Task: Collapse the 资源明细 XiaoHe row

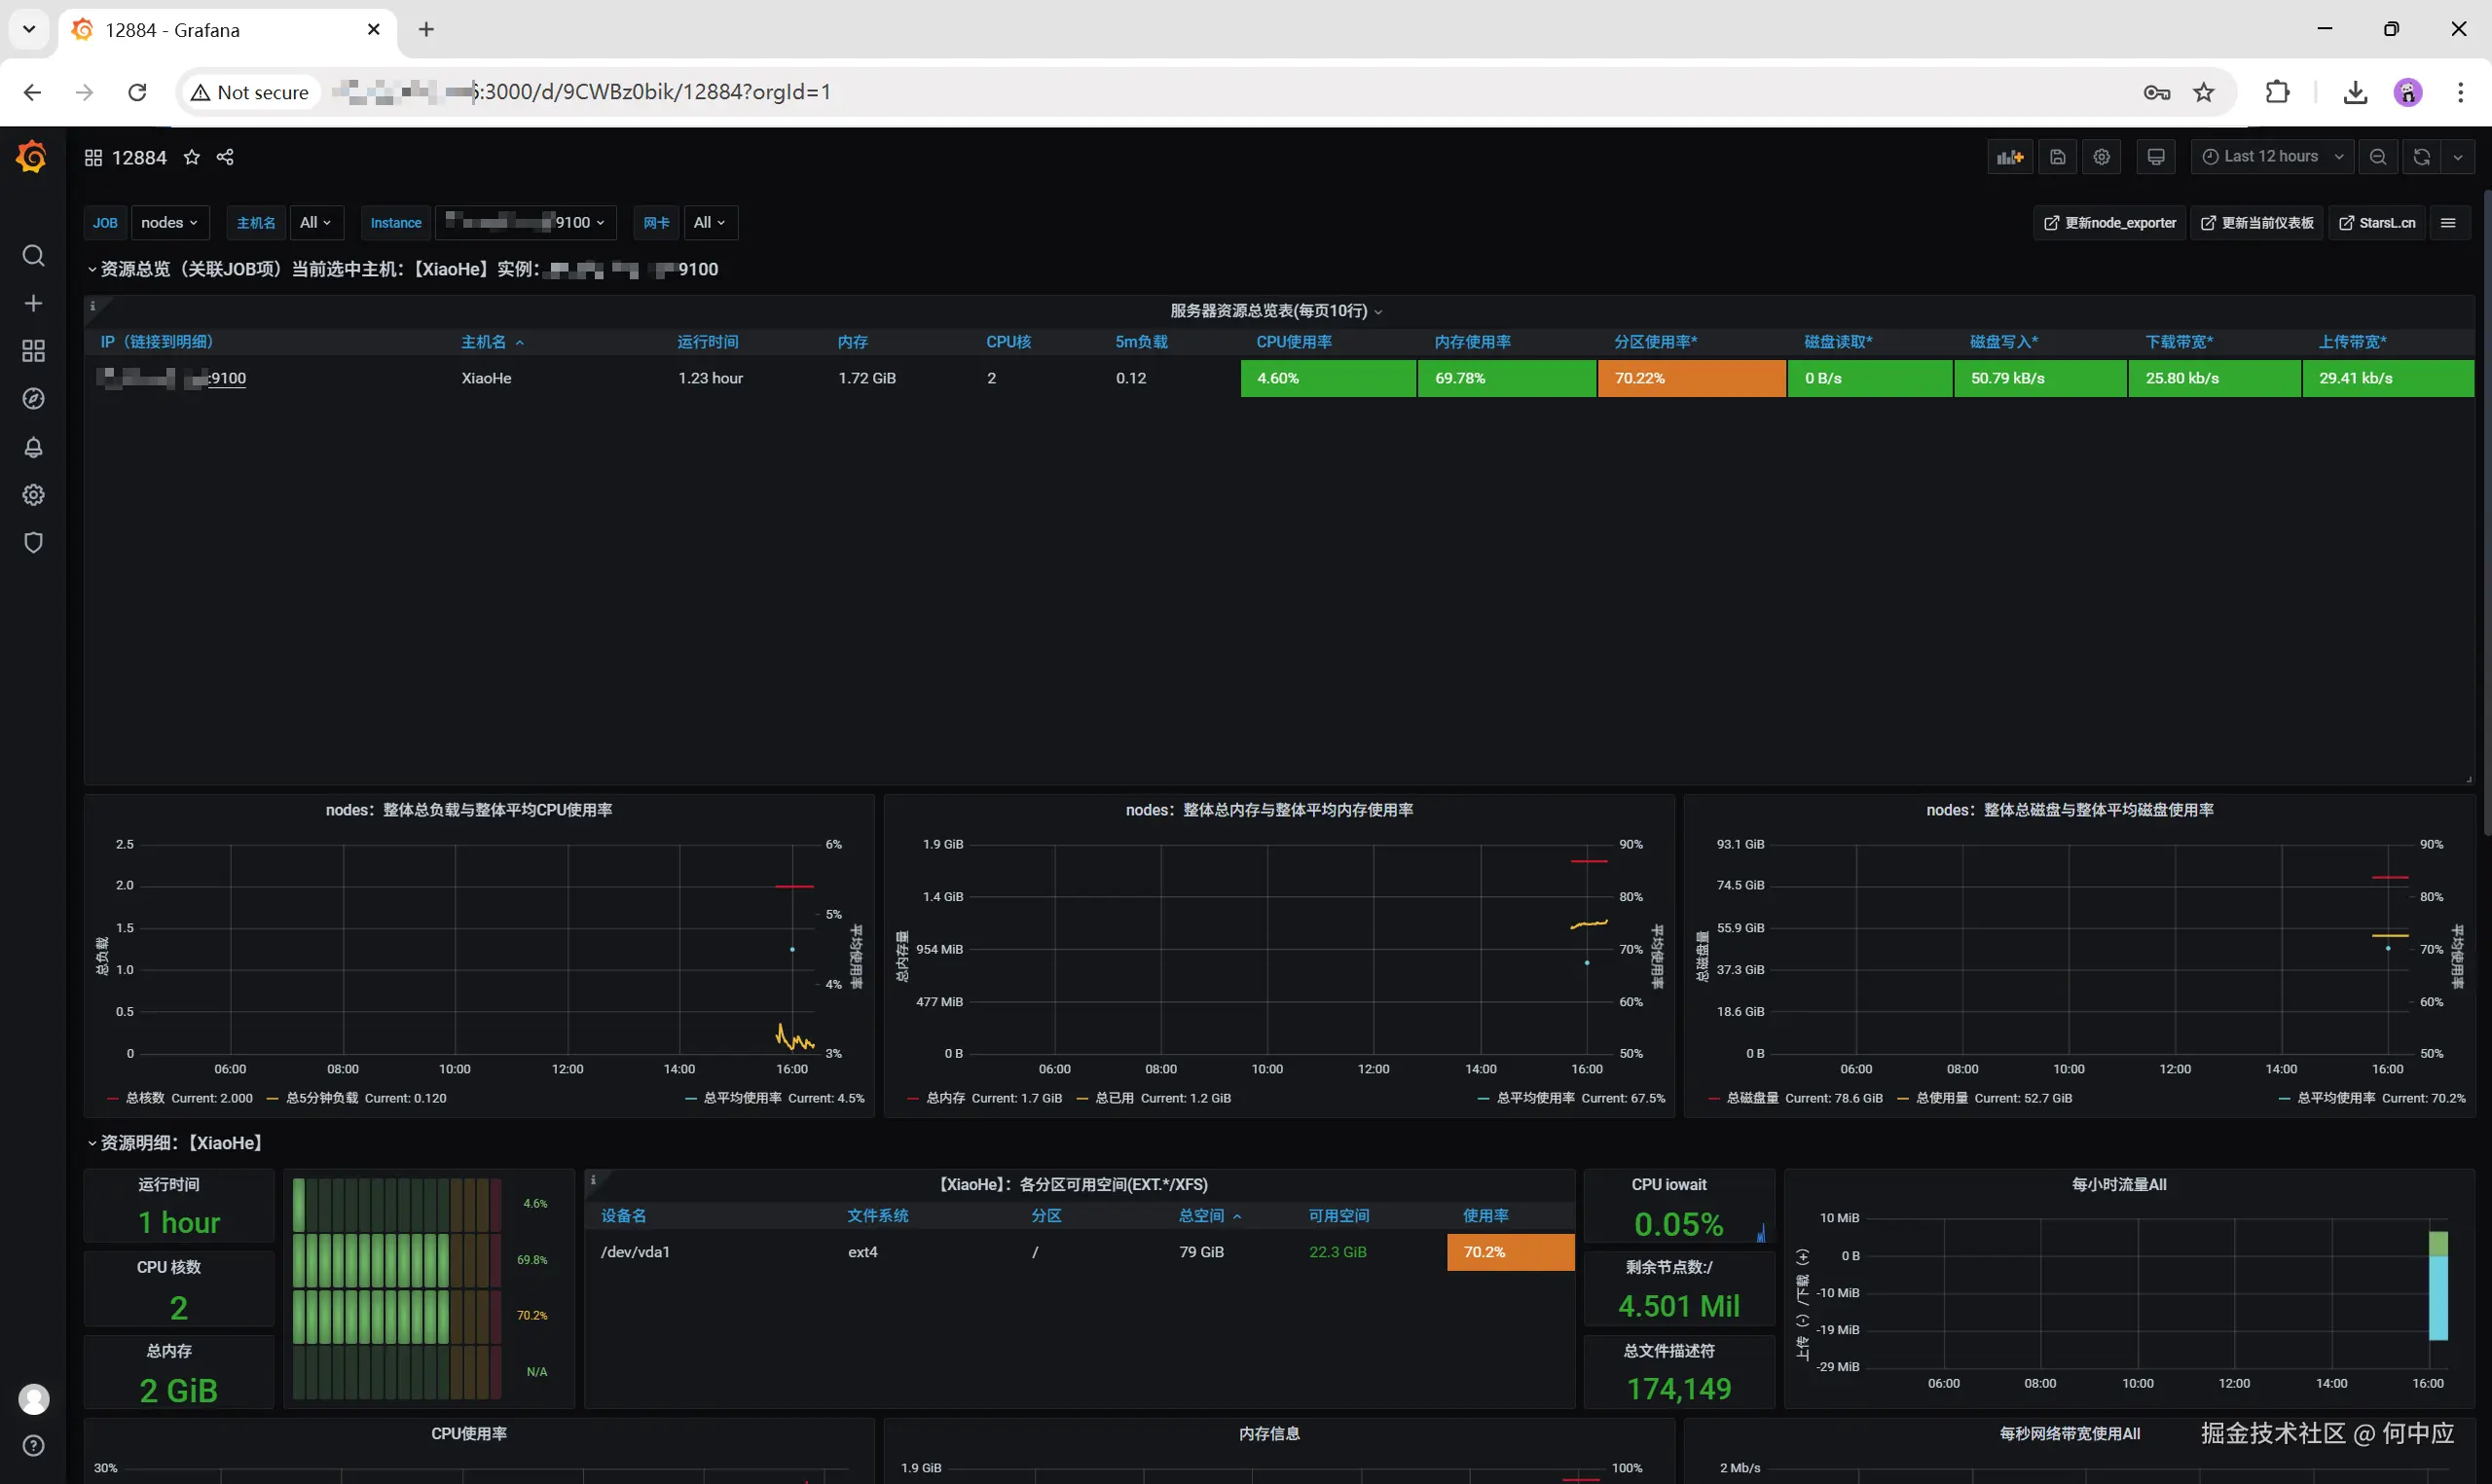Action: point(180,1143)
